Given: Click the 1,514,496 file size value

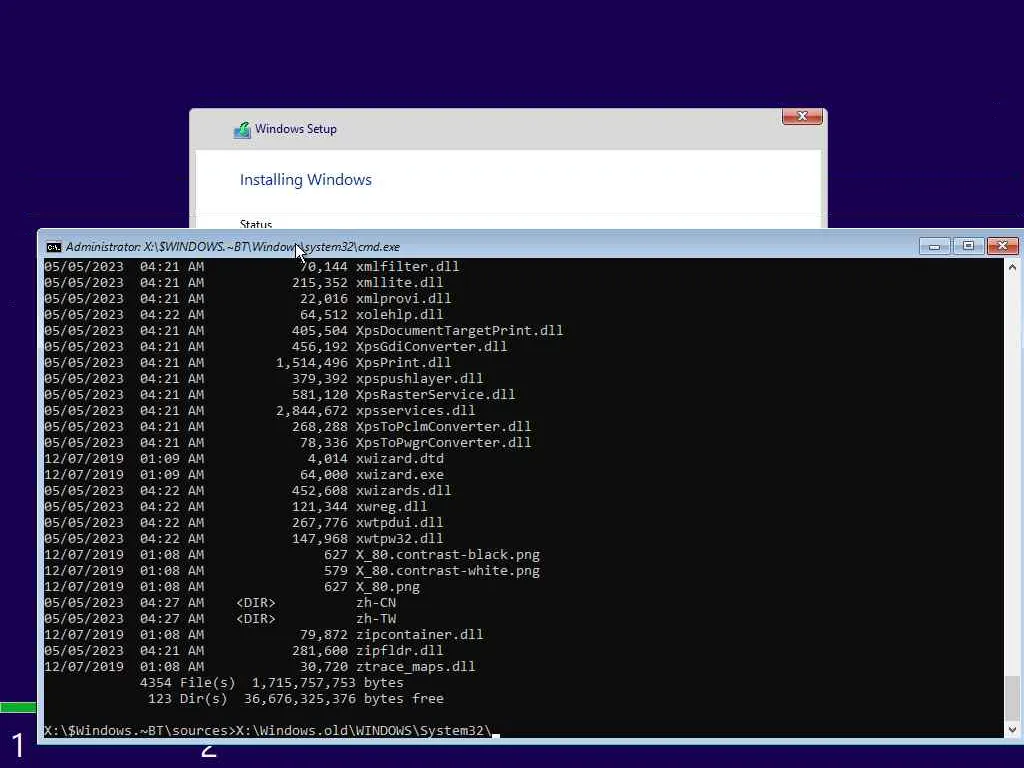Looking at the screenshot, I should 312,362.
